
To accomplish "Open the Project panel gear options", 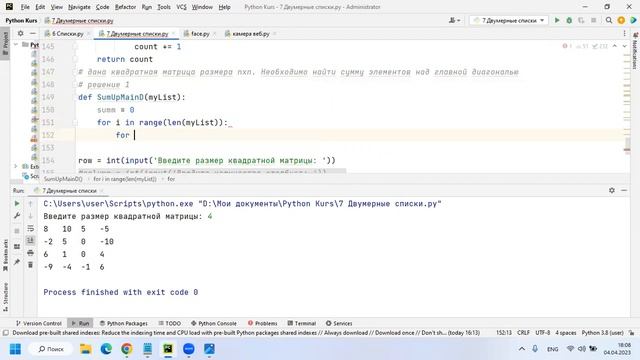I will (x=20, y=33).
